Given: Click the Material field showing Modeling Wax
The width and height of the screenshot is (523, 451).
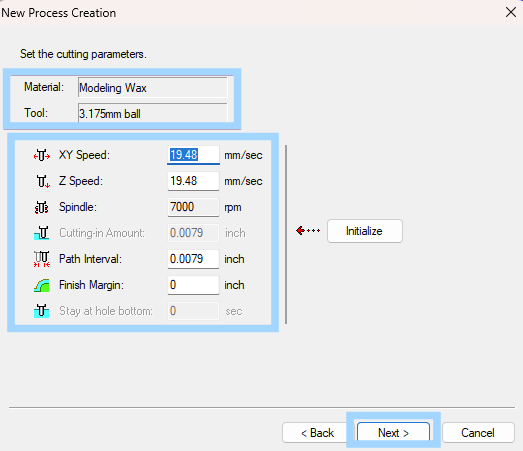Looking at the screenshot, I should coord(153,87).
